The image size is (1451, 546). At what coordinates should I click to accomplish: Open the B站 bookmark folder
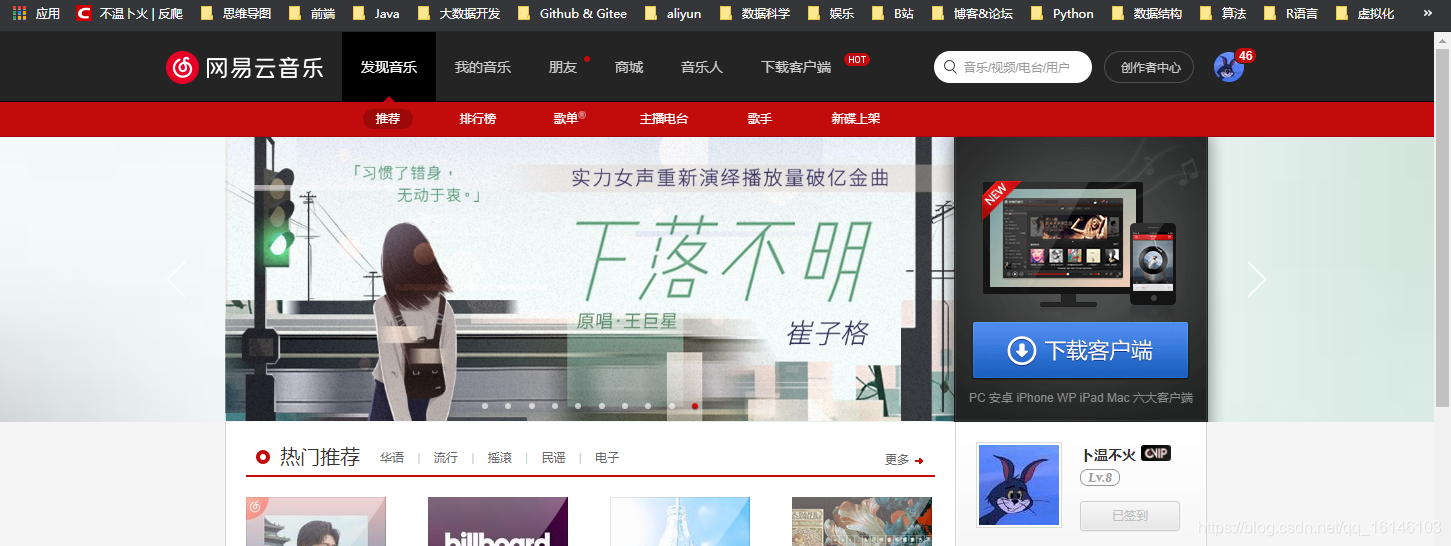893,14
